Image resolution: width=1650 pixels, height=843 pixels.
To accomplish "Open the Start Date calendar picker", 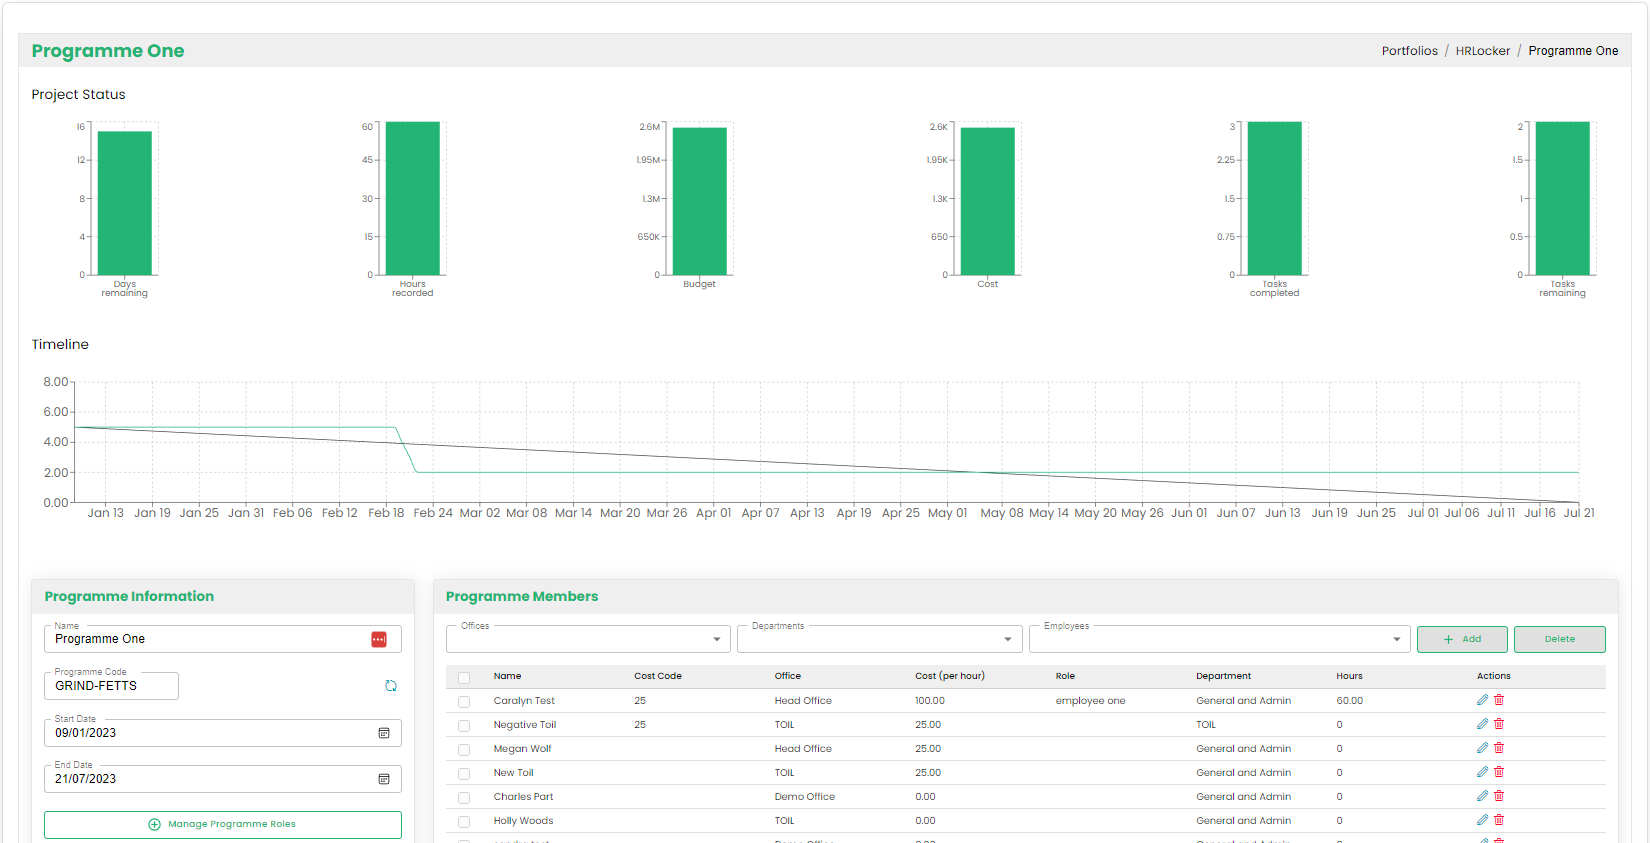I will pyautogui.click(x=384, y=733).
